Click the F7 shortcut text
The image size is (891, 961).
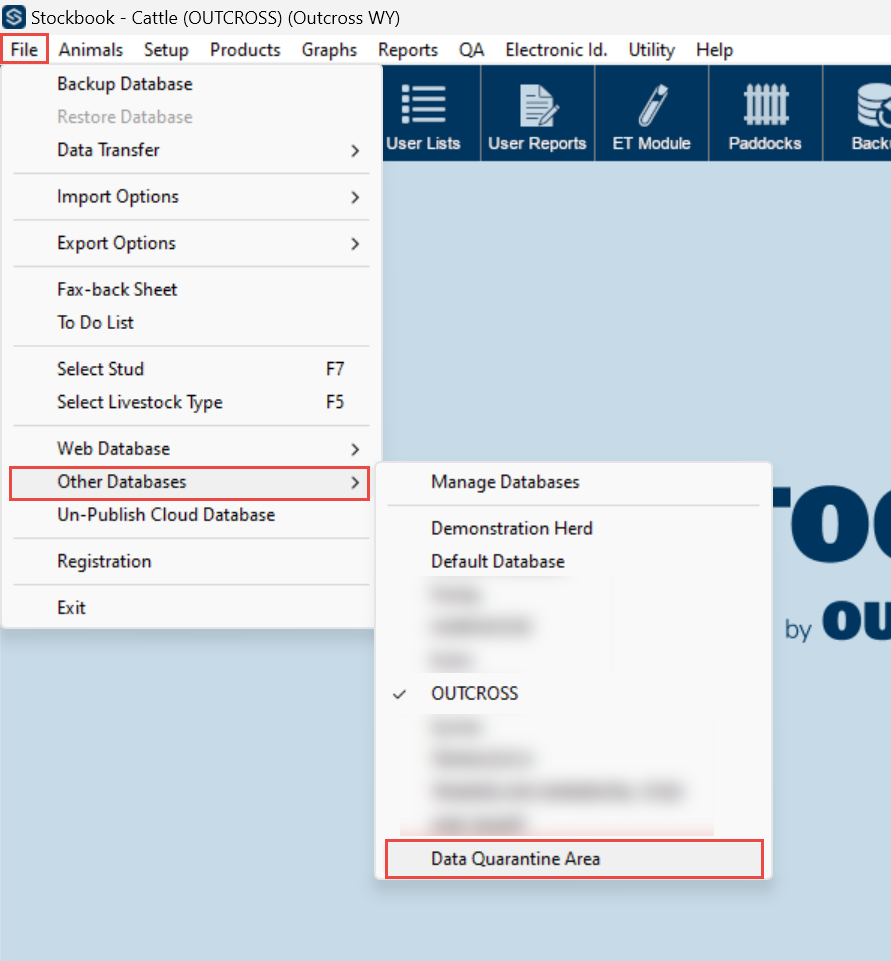[x=335, y=369]
